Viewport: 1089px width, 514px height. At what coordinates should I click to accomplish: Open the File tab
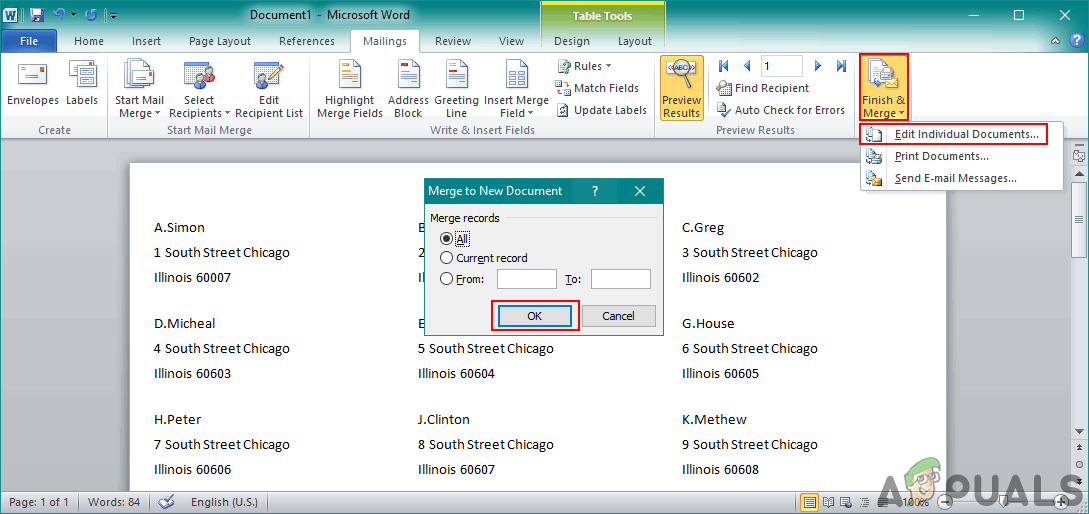pos(28,41)
